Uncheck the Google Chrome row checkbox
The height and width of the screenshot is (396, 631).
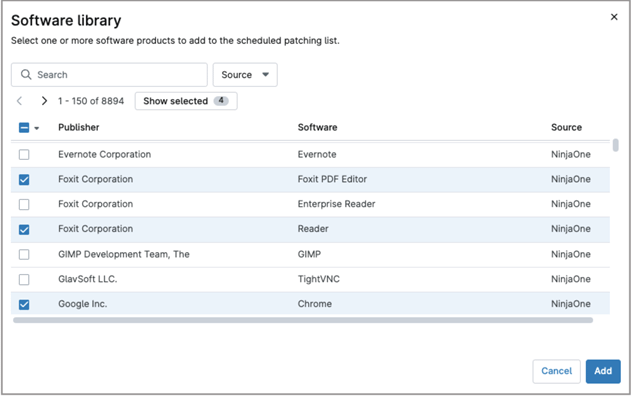coord(24,304)
